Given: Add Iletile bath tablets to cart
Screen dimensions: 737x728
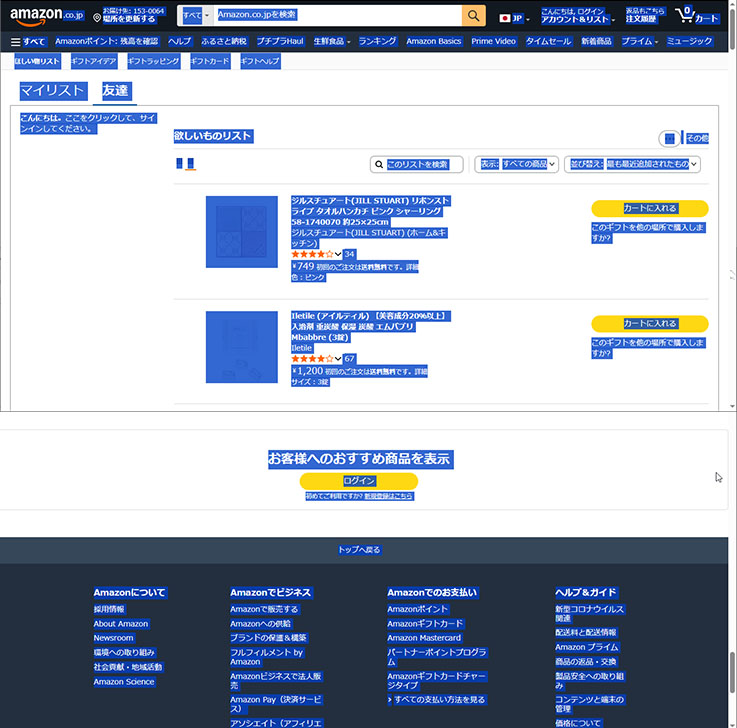Looking at the screenshot, I should point(650,323).
